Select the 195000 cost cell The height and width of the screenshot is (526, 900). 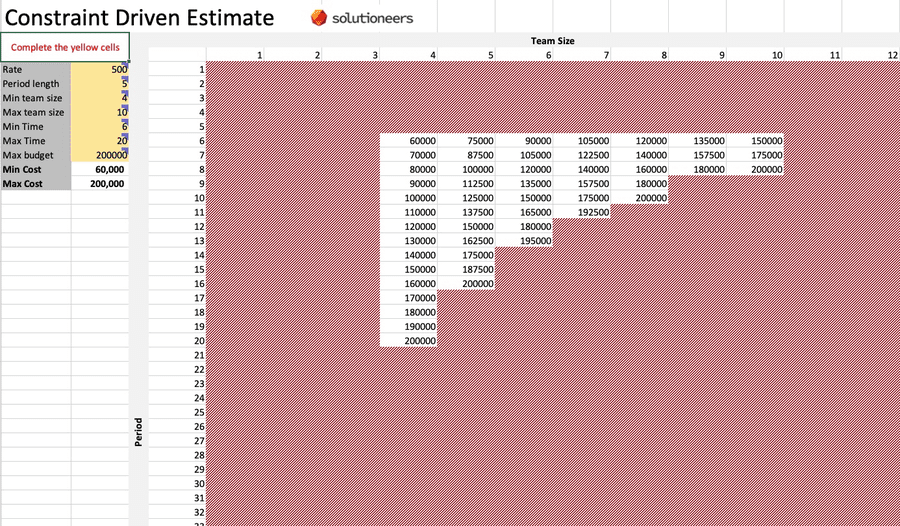tap(524, 241)
